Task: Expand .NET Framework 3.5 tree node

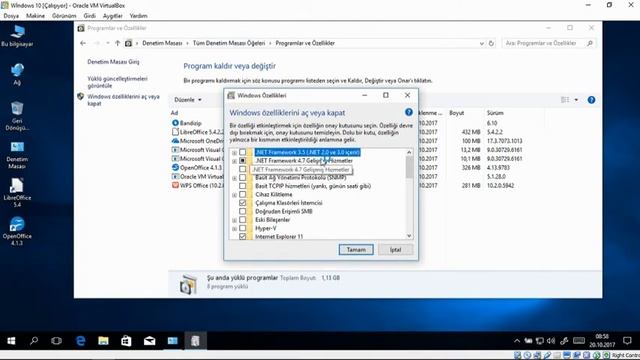Action: (234, 153)
